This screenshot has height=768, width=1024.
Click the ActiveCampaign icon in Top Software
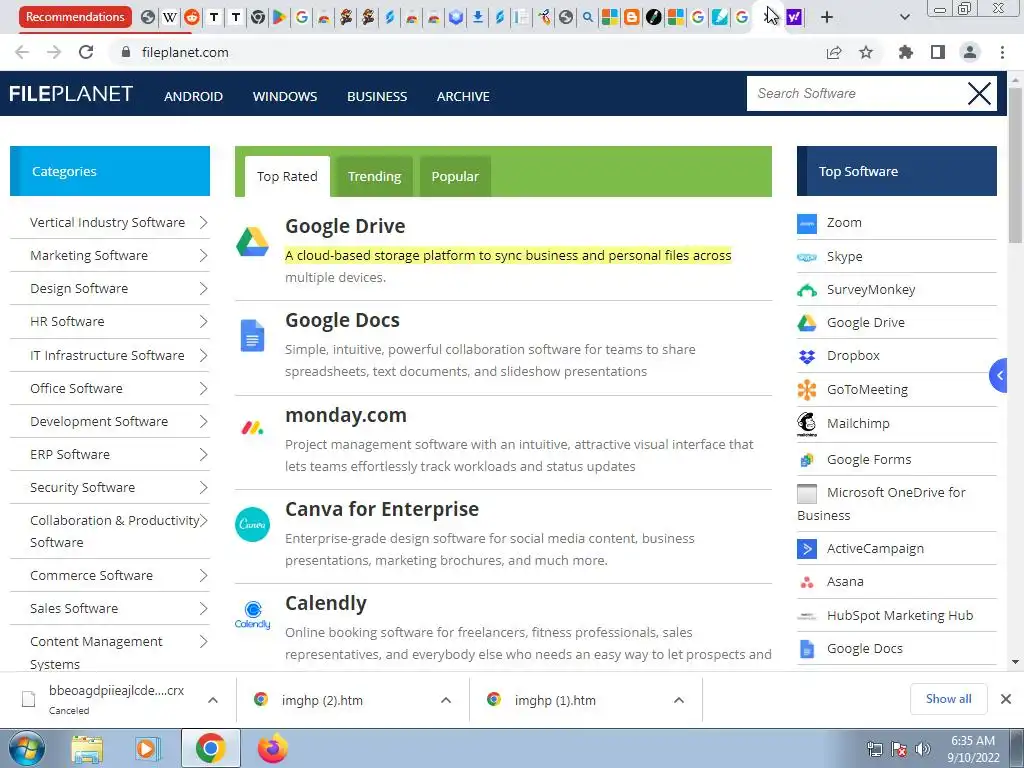(x=807, y=549)
